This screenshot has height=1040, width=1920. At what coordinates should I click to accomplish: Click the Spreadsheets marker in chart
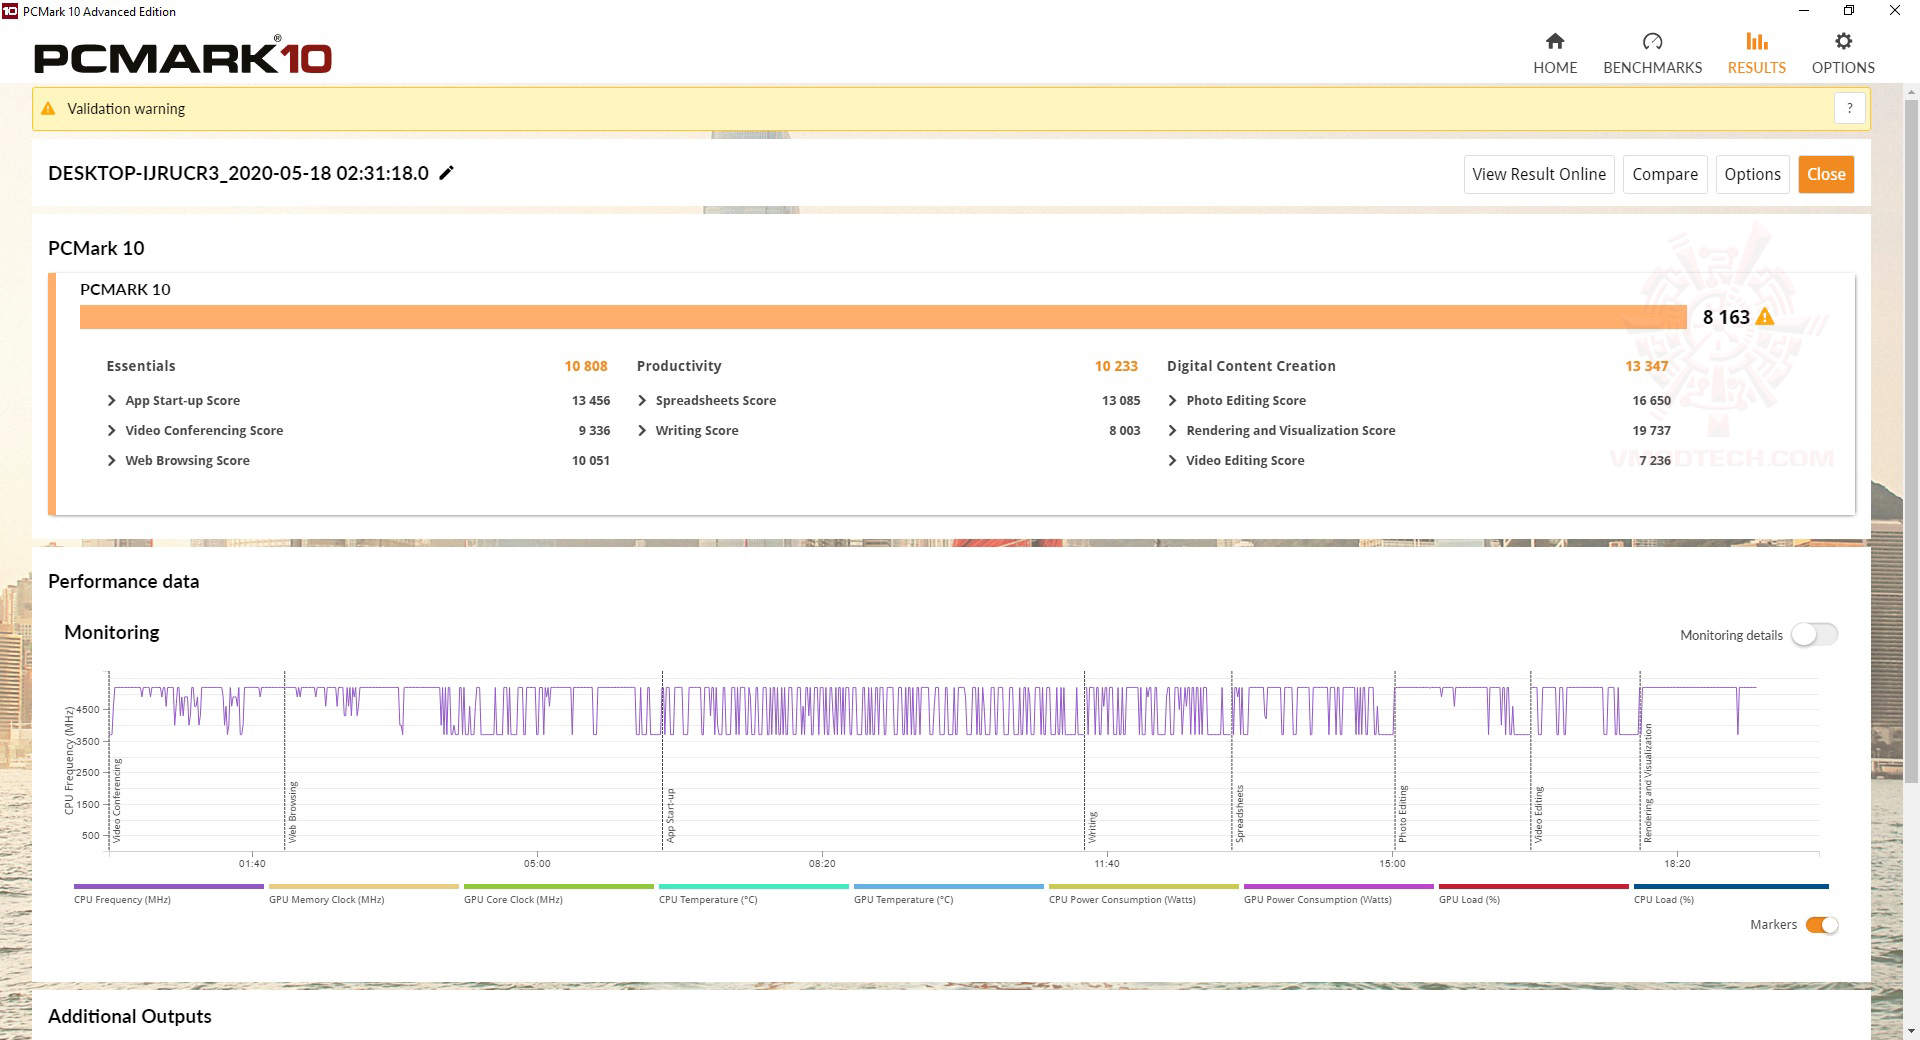click(x=1240, y=814)
